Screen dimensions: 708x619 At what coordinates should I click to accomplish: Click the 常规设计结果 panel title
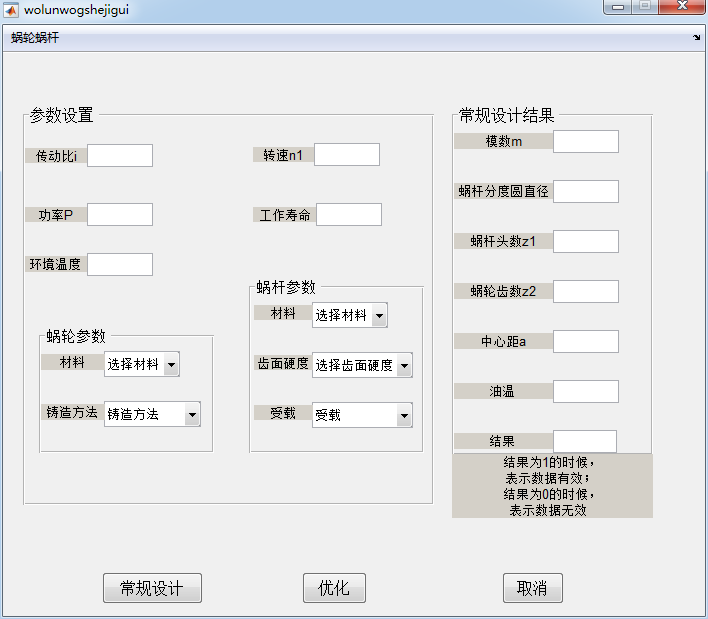507,115
